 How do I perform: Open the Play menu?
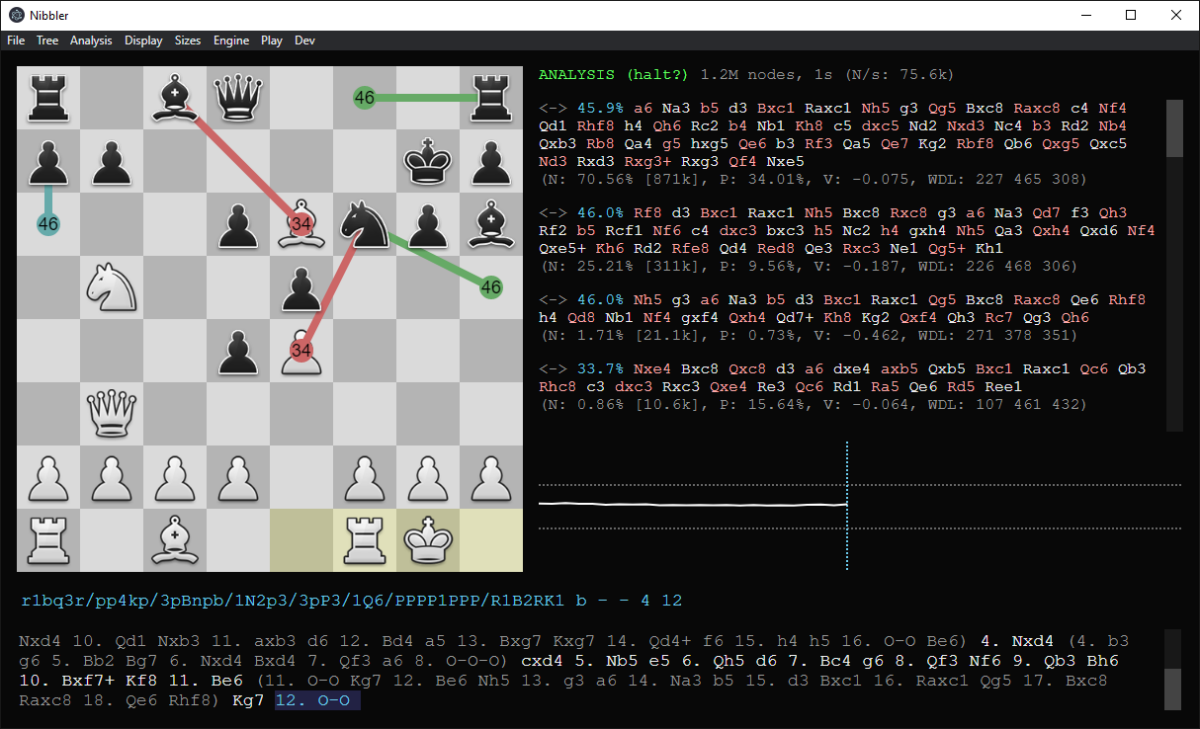point(272,41)
